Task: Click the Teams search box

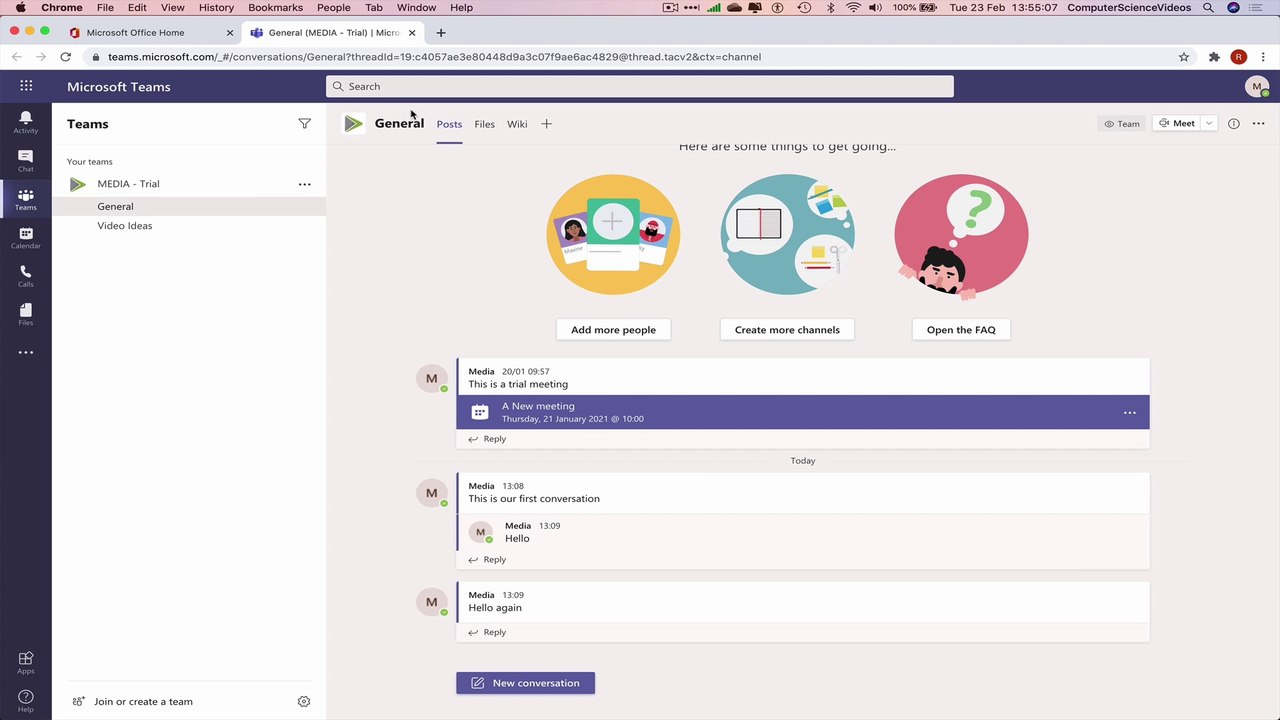Action: pos(640,86)
